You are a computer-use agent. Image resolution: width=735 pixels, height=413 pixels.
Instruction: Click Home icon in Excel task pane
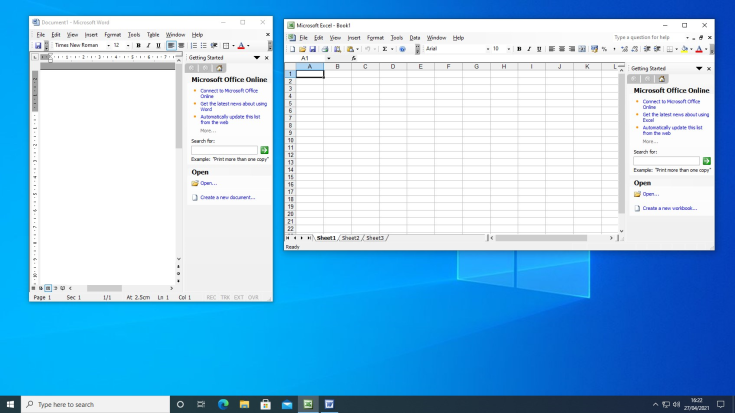[x=661, y=79]
